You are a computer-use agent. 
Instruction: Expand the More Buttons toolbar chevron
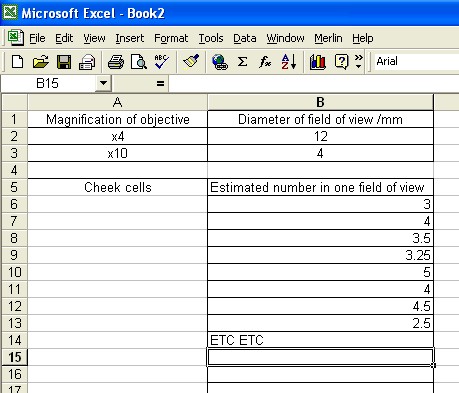(x=359, y=62)
